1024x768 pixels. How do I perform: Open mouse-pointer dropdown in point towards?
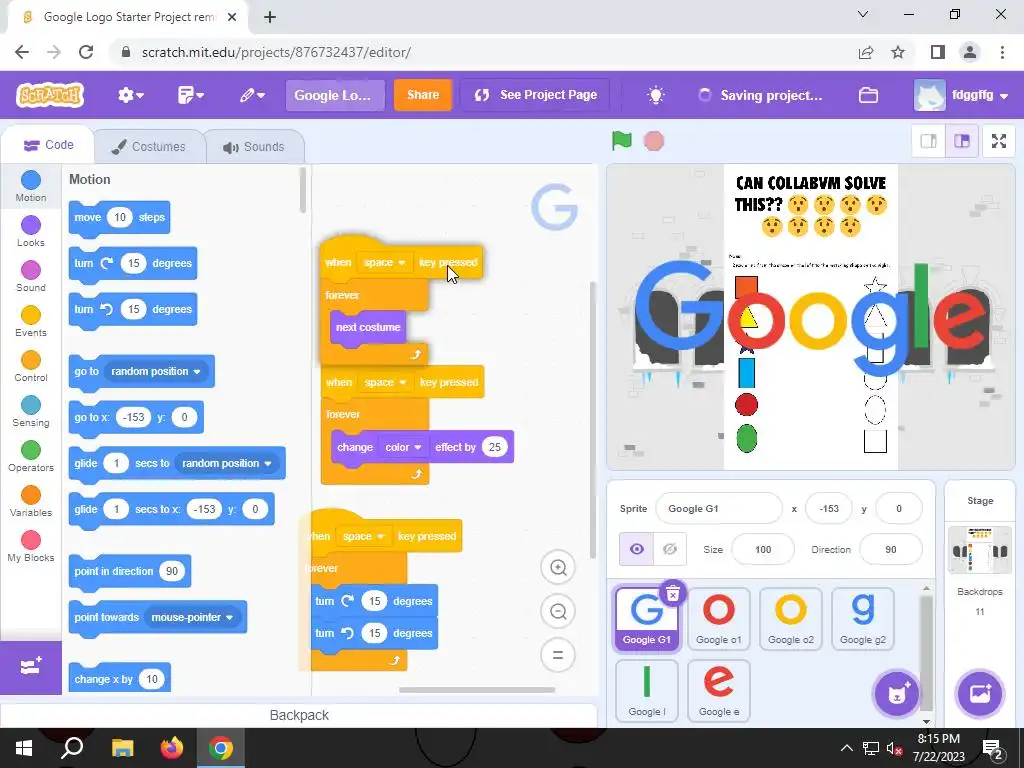tap(193, 617)
